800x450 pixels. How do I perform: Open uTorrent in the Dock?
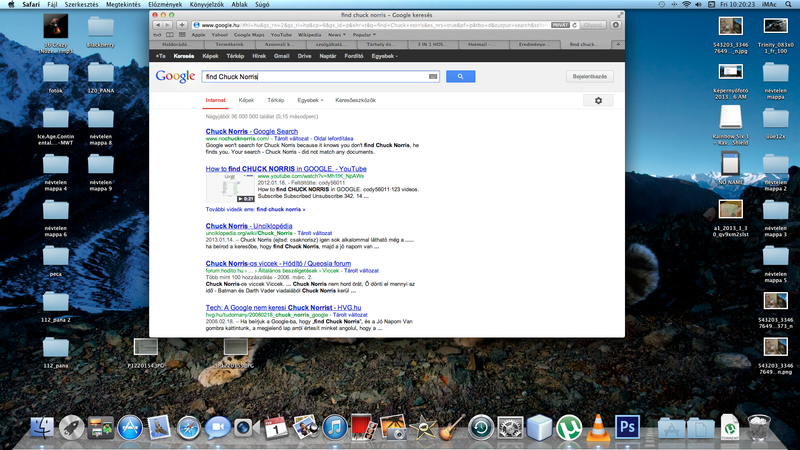tap(569, 427)
